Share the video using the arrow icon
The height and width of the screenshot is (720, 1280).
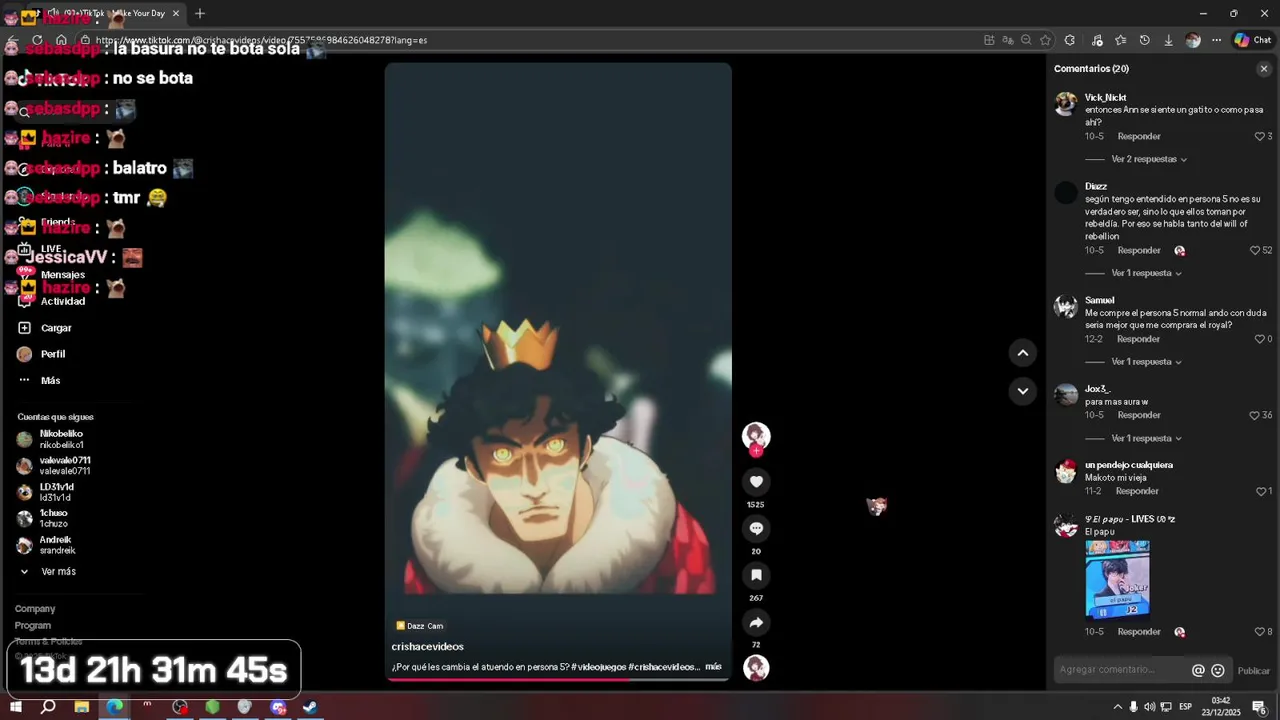pos(756,622)
